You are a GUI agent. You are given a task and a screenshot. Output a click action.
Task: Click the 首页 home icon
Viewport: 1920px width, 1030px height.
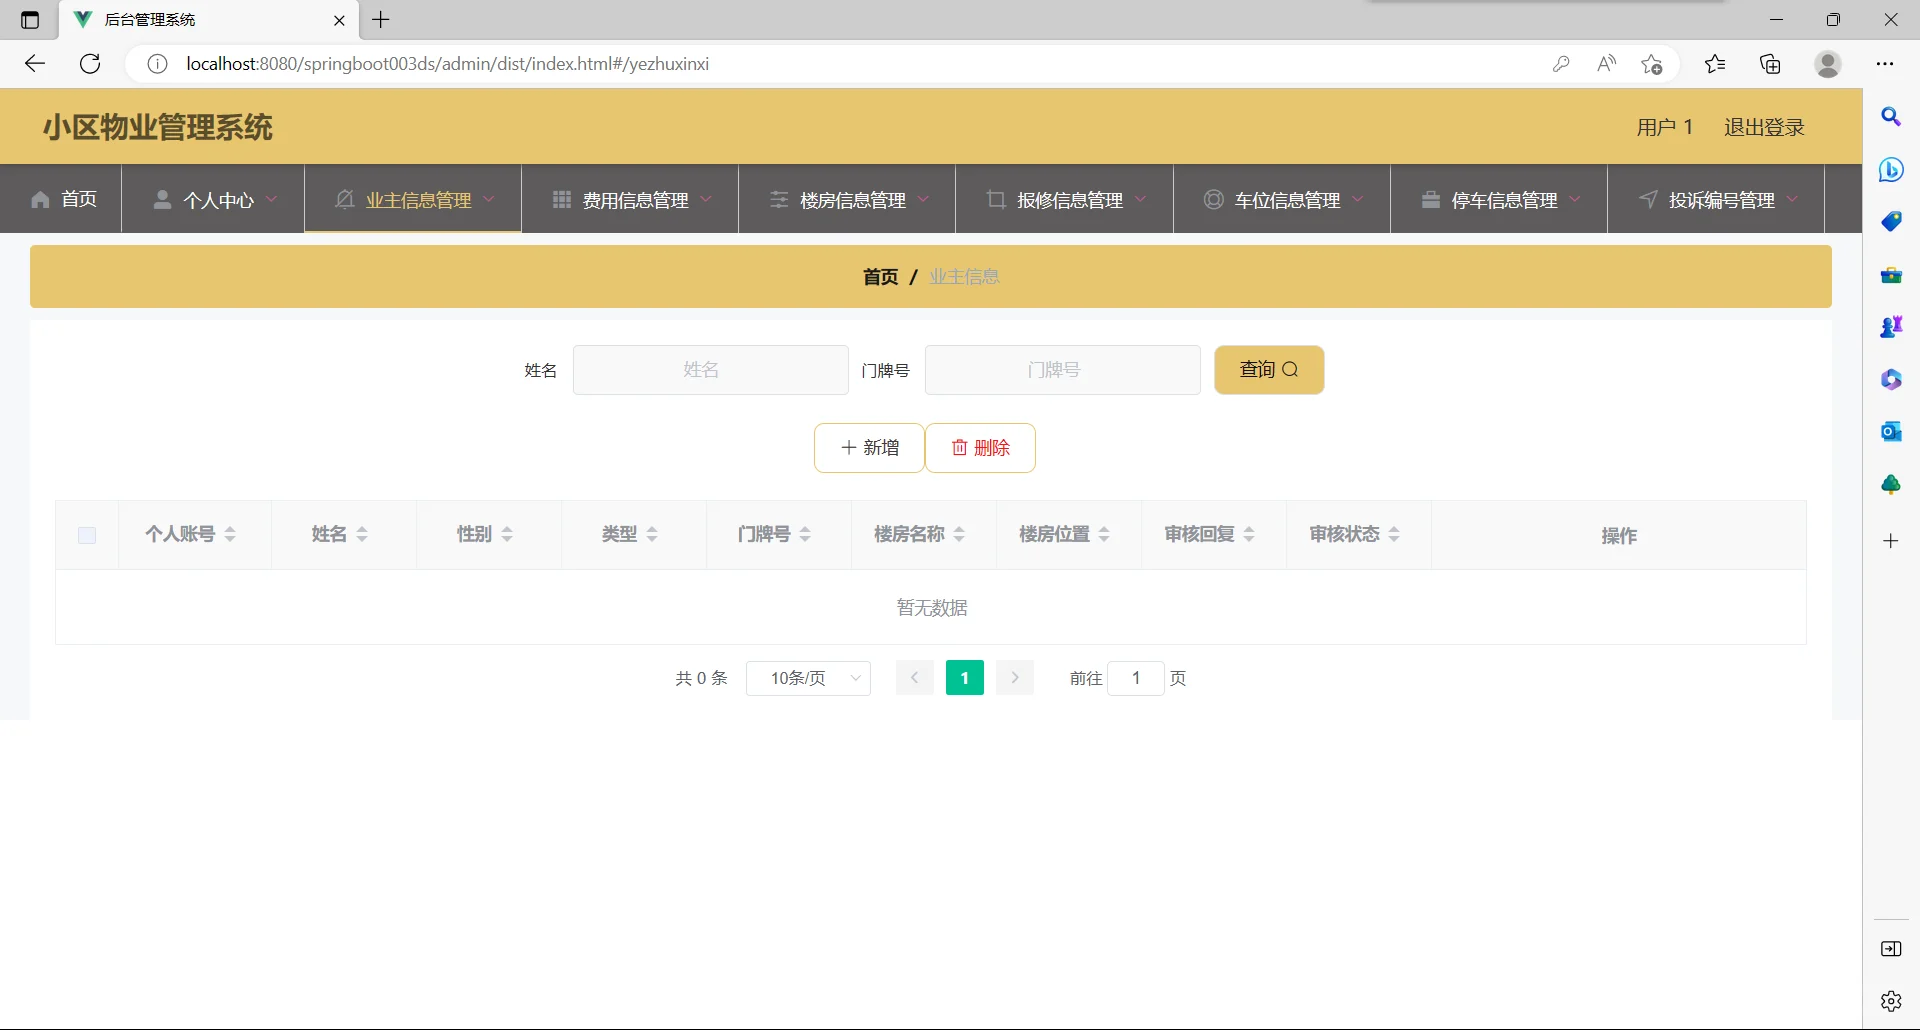(x=38, y=199)
